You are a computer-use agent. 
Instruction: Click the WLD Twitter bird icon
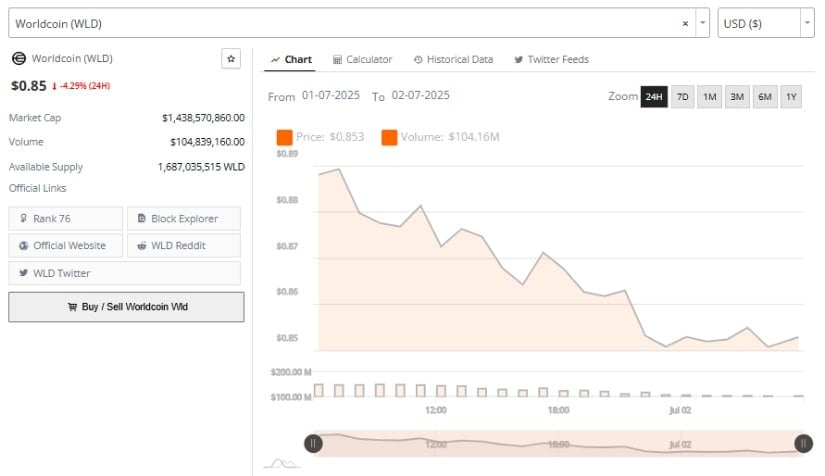pyautogui.click(x=23, y=273)
